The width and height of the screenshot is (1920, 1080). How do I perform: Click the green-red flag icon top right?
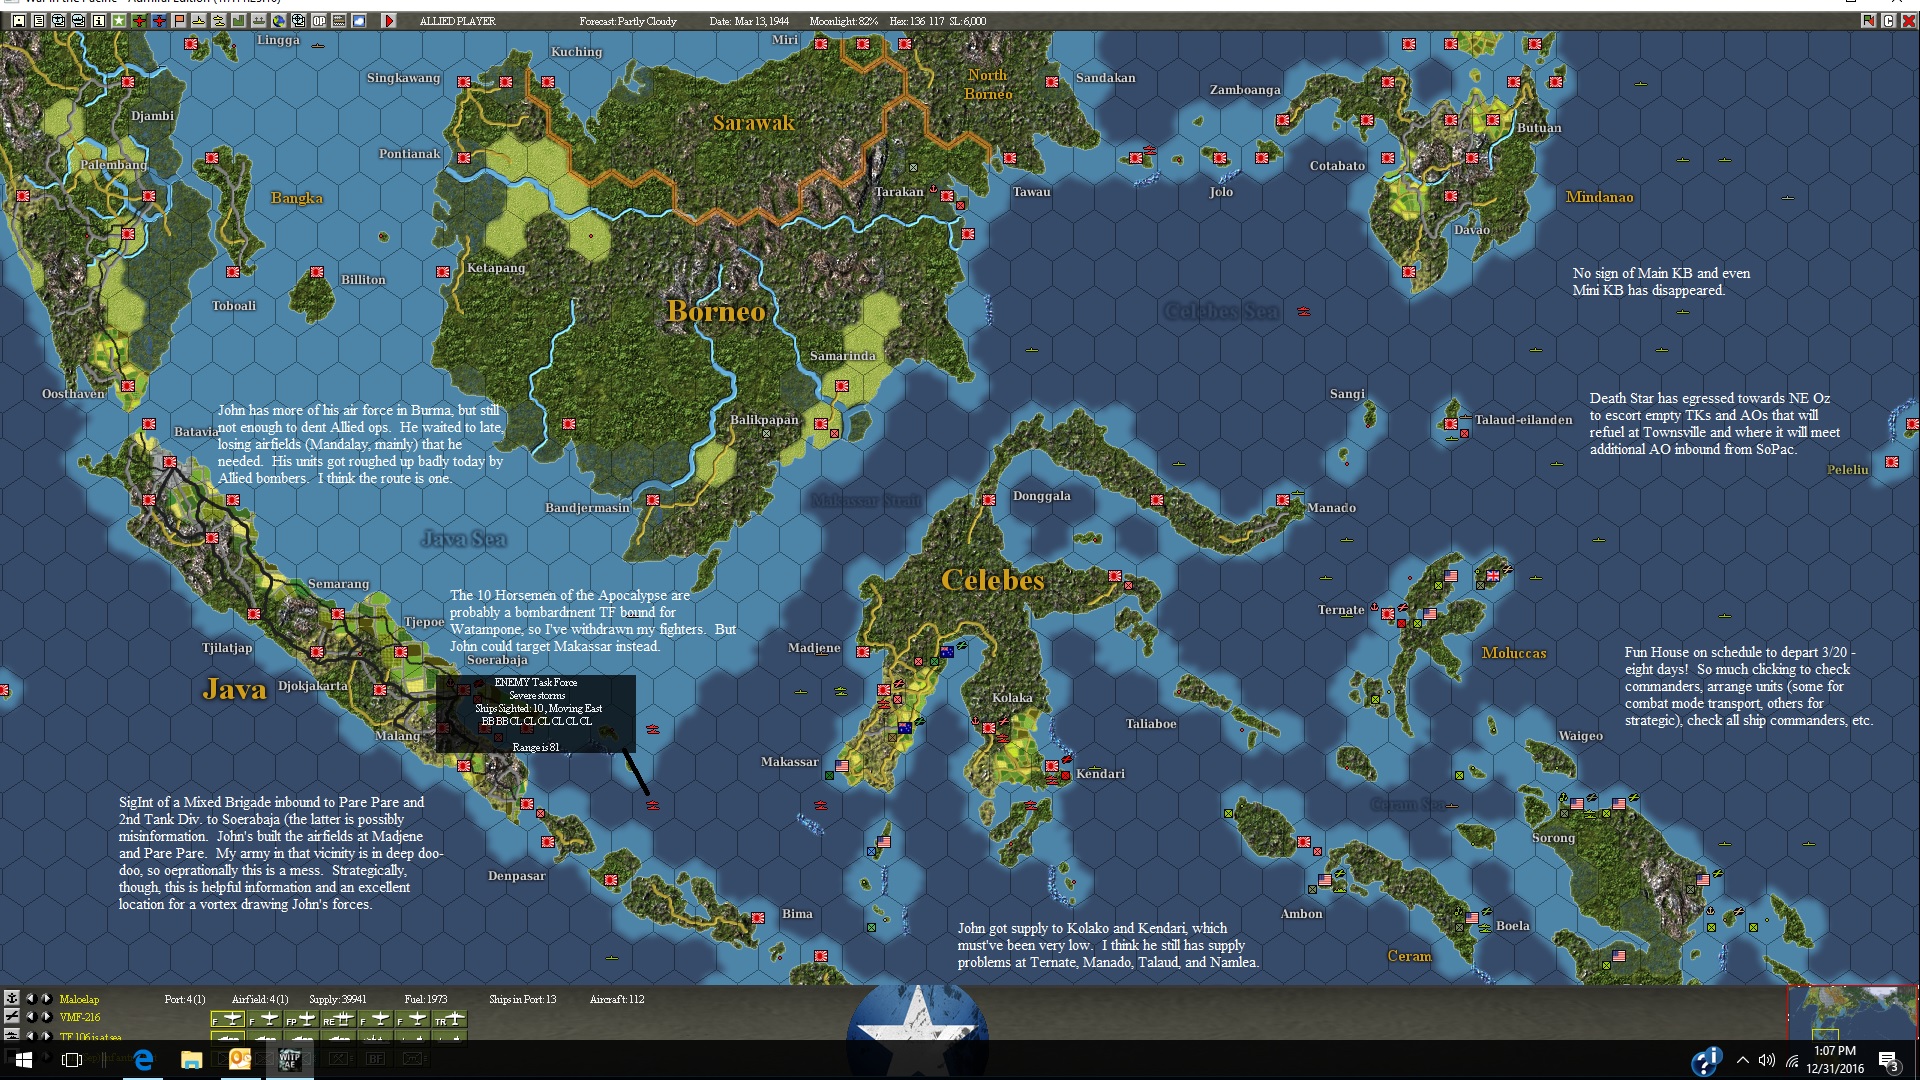point(1868,20)
